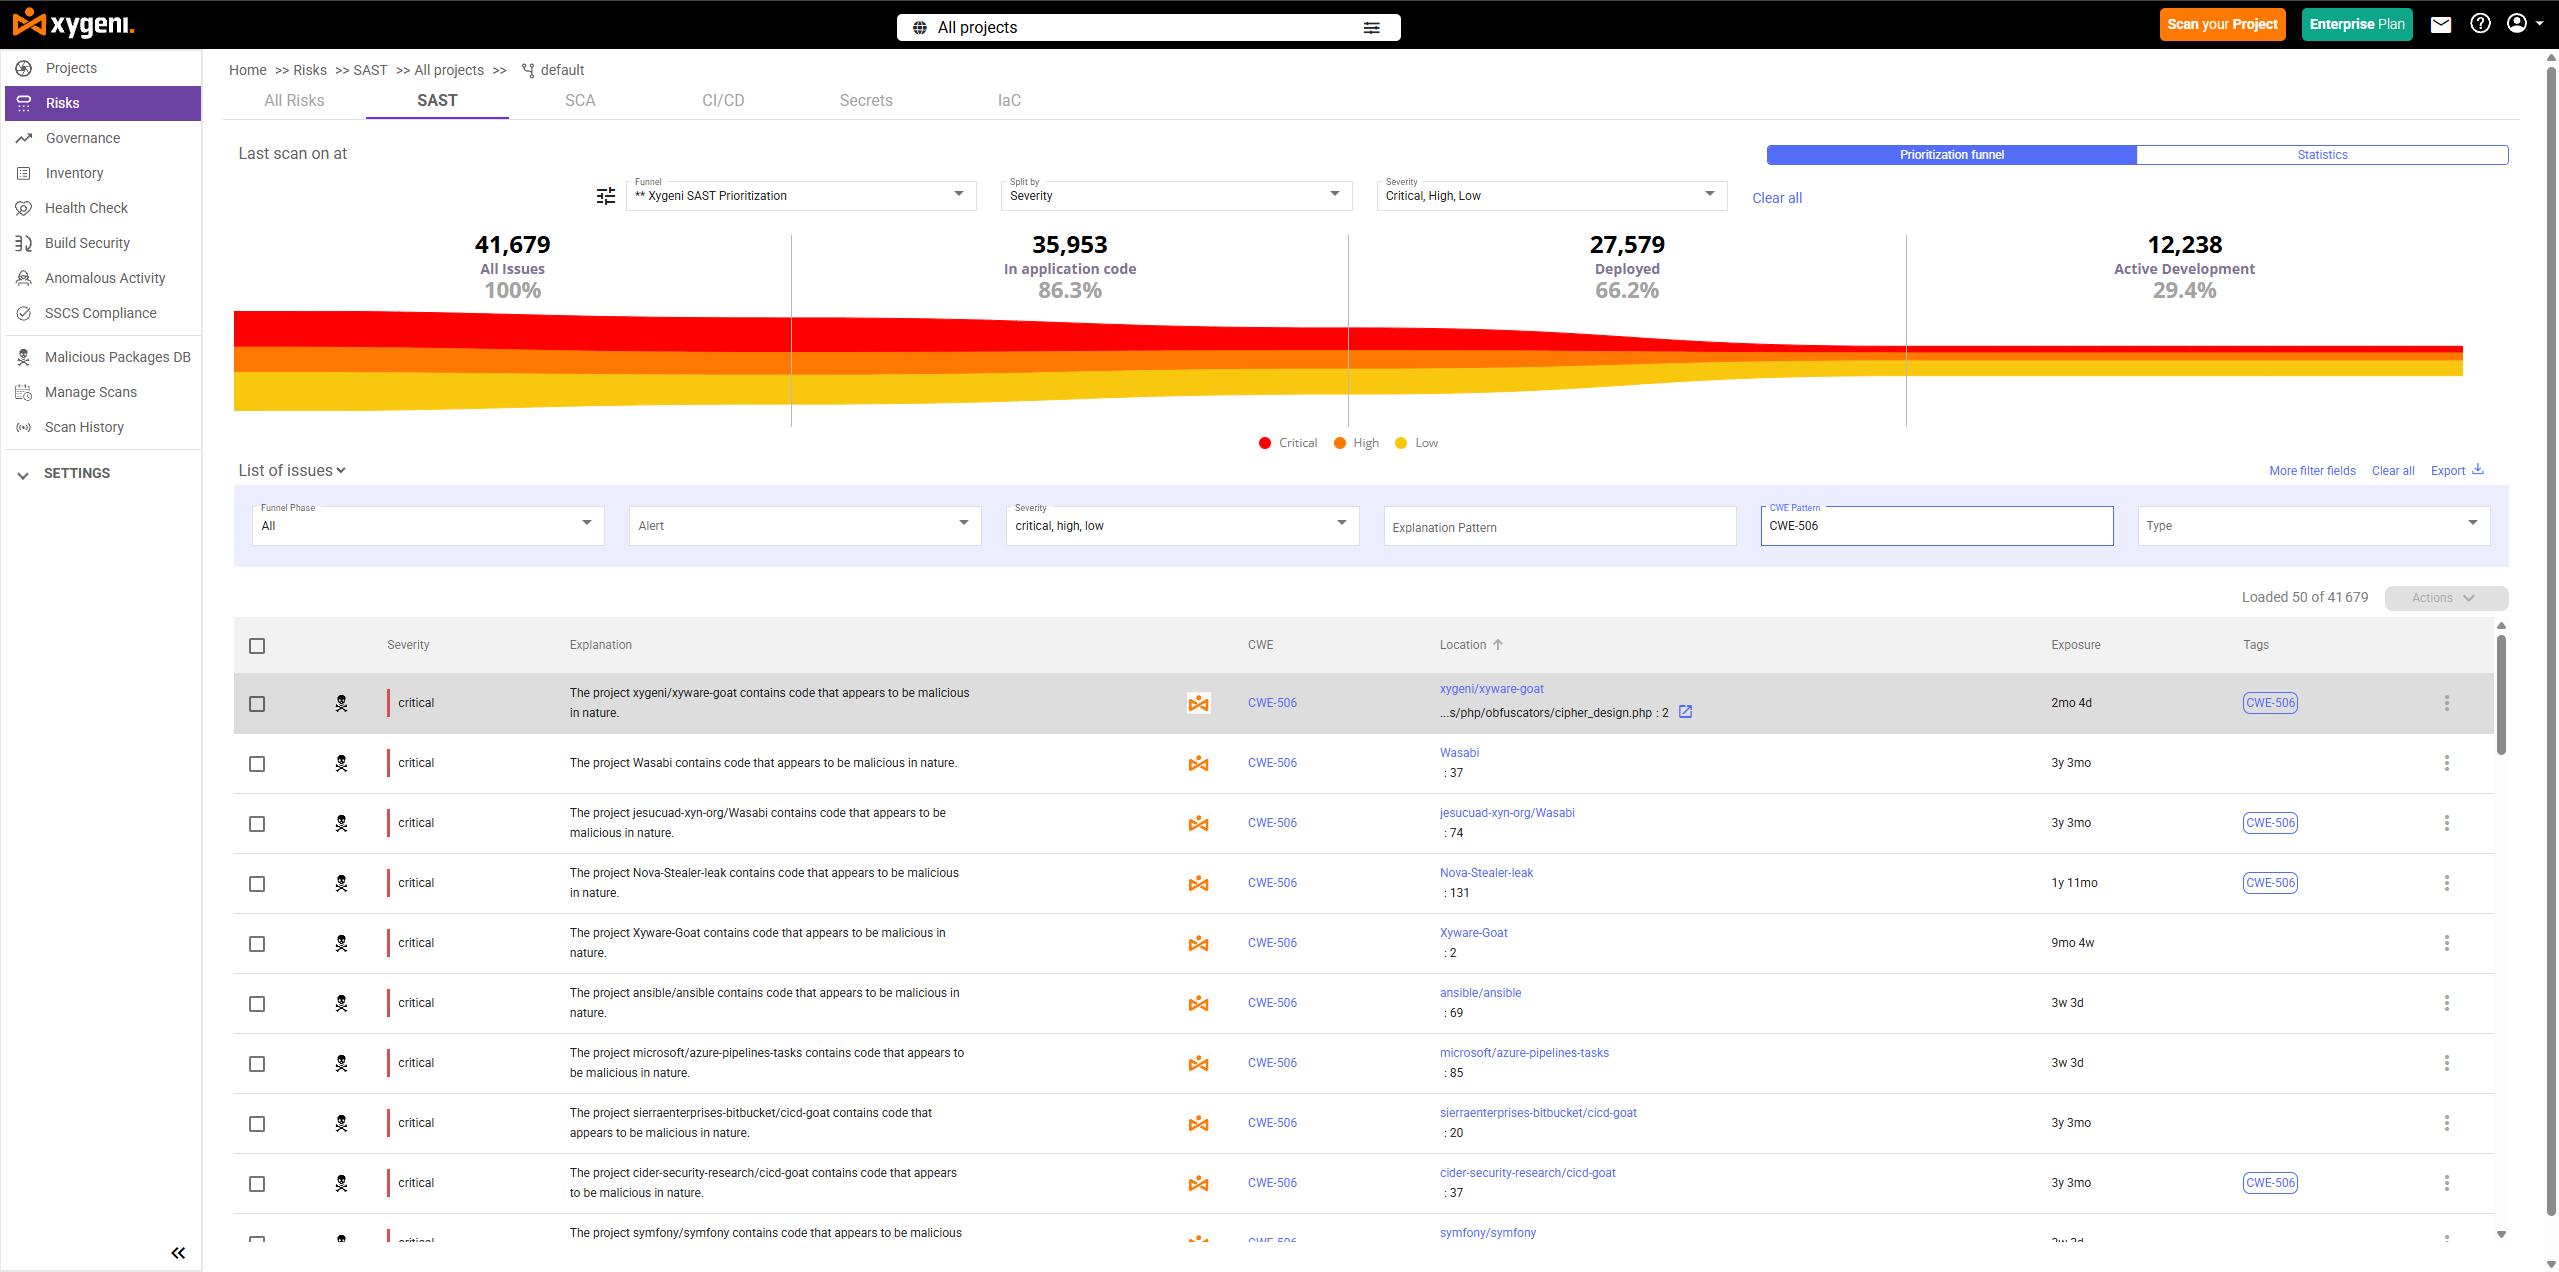
Task: Click the CWE Pattern input field
Action: tap(1936, 526)
